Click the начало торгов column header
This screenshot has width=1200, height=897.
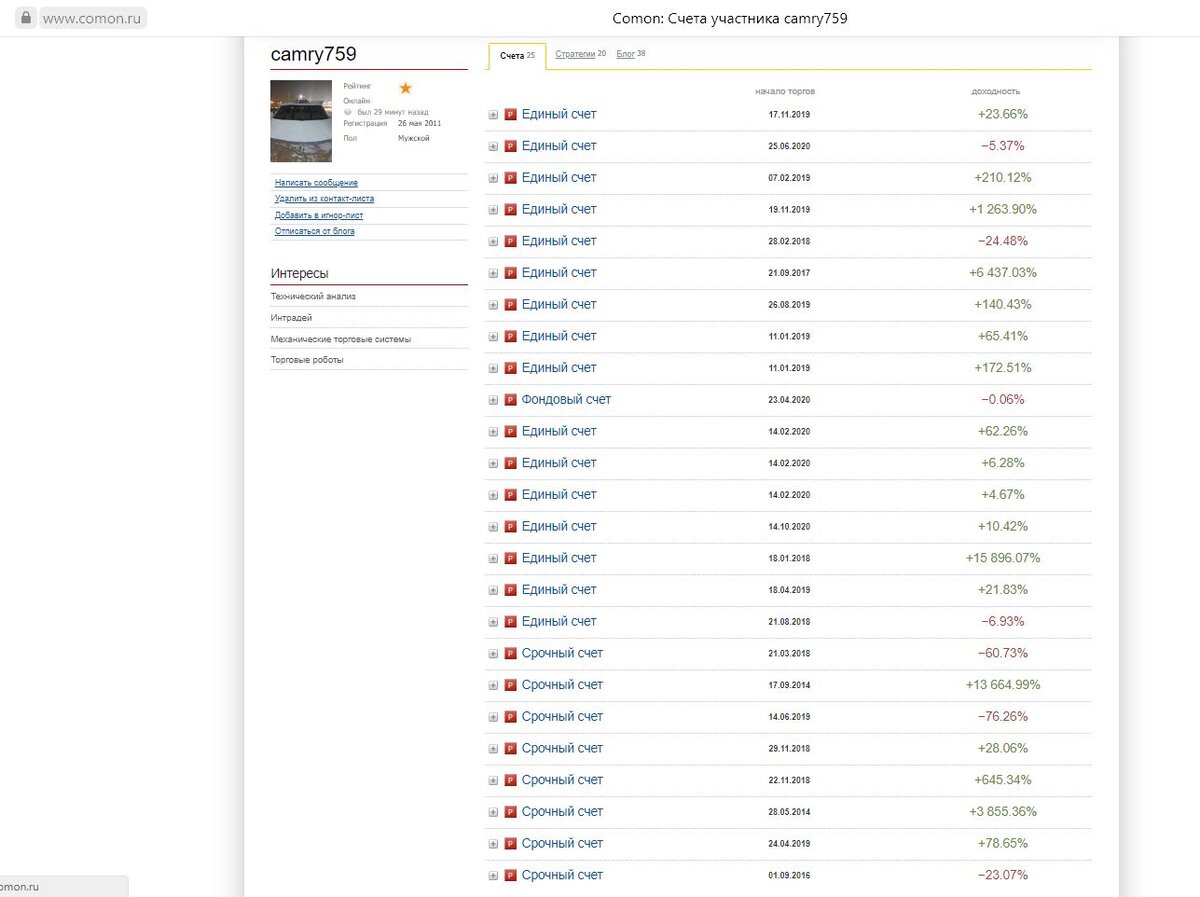pyautogui.click(x=785, y=91)
